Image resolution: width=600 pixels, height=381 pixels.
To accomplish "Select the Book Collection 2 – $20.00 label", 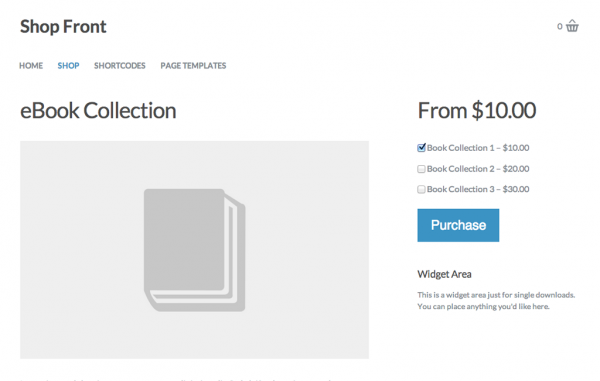I will [478, 169].
